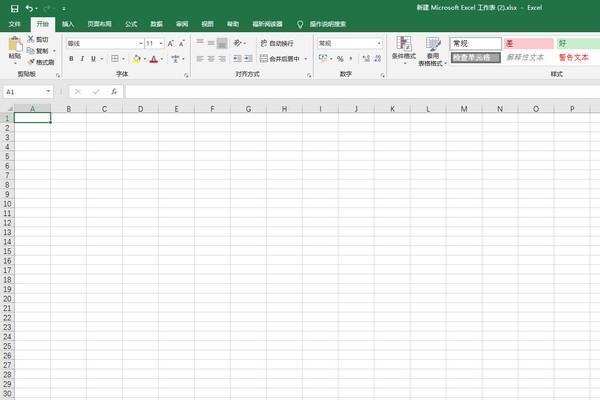The image size is (600, 400).
Task: Click the Undo arrow icon
Action: point(29,8)
